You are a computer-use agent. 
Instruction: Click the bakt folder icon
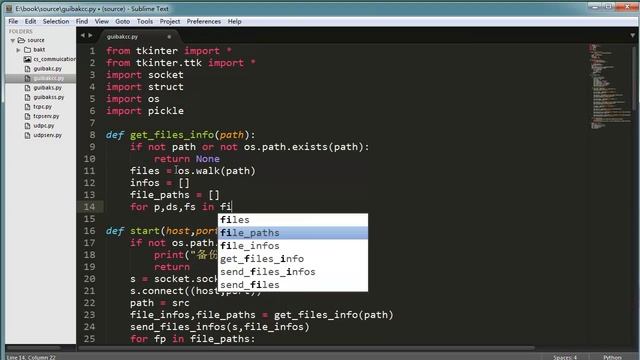[27, 50]
